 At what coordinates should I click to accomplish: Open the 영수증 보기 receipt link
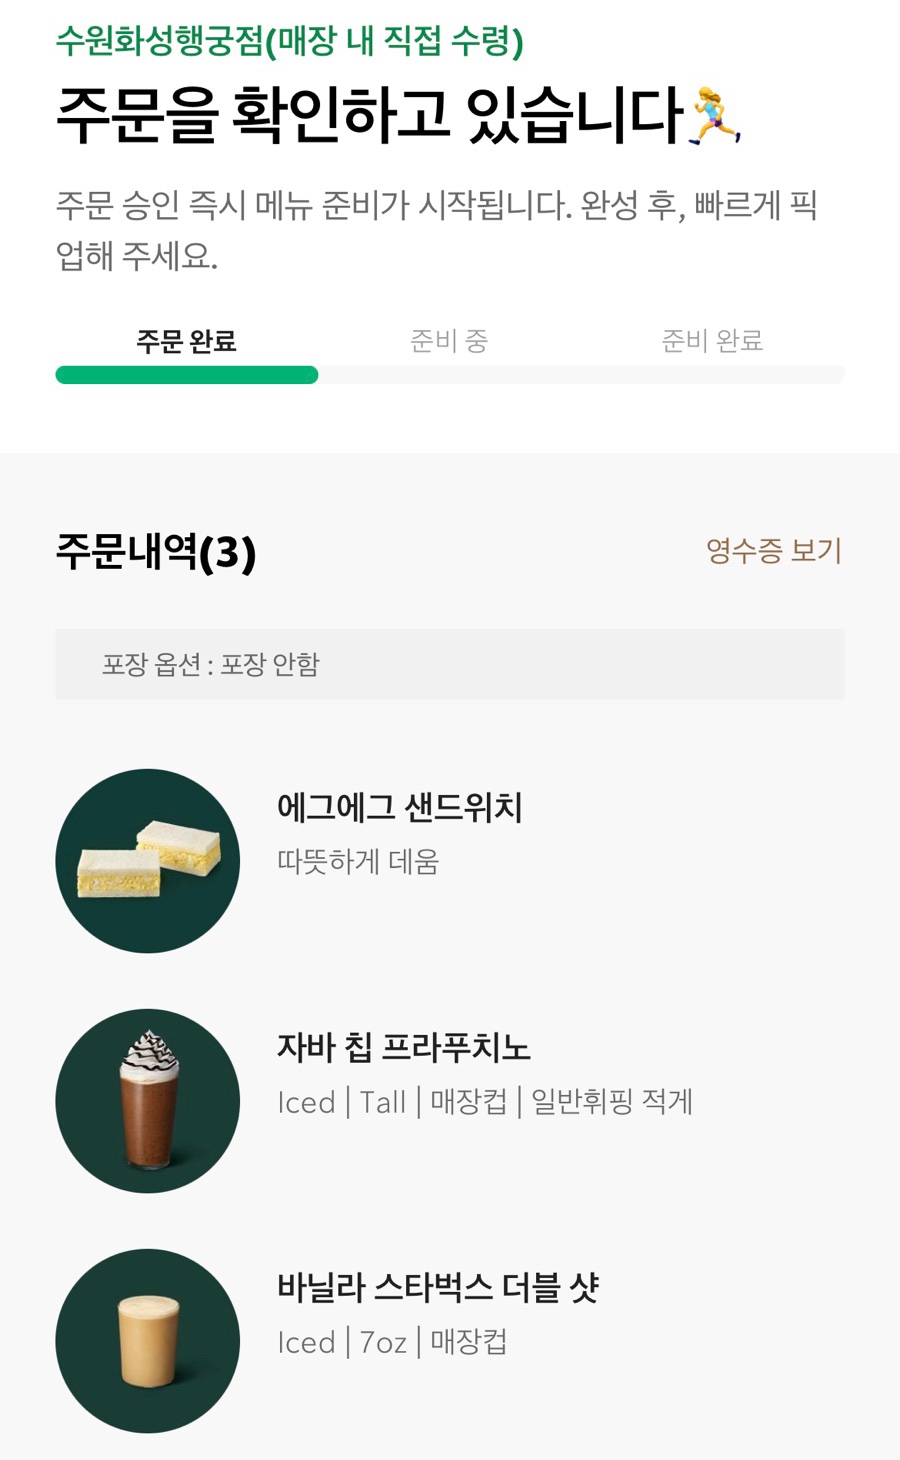pos(773,551)
